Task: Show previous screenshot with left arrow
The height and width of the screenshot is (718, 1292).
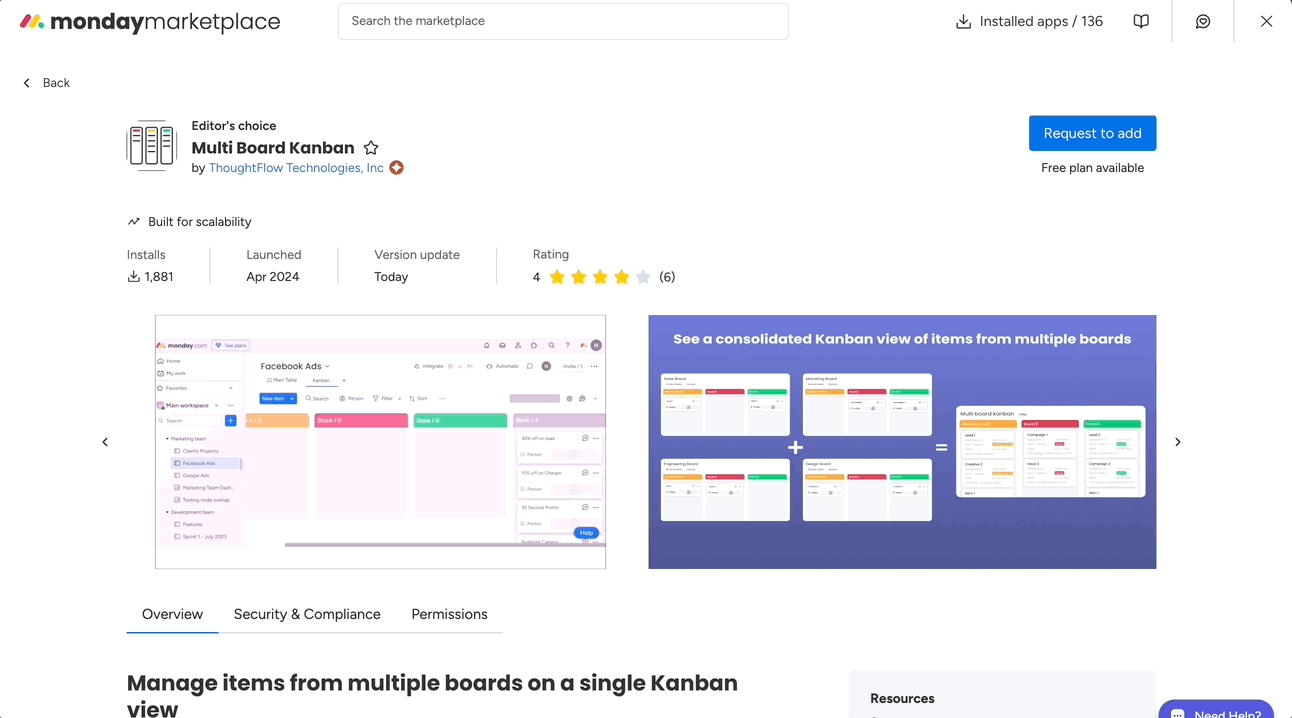Action: [105, 442]
